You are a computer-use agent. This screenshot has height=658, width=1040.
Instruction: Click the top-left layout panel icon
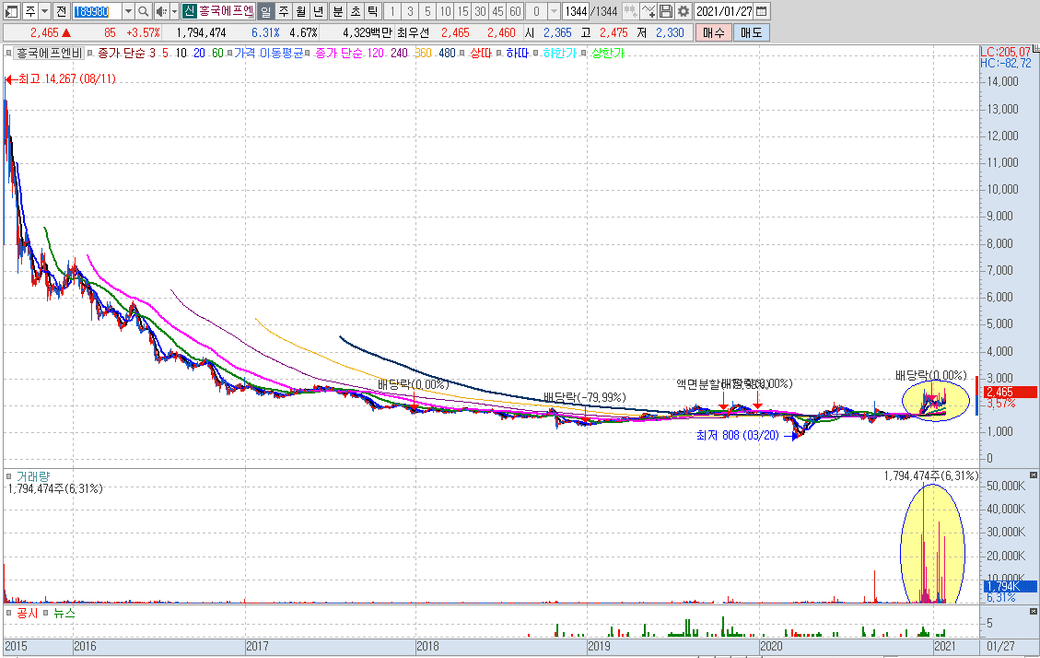pos(9,11)
